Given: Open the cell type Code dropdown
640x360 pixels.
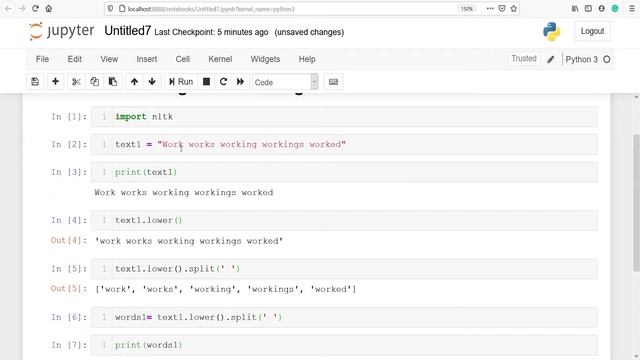Looking at the screenshot, I should pyautogui.click(x=285, y=82).
